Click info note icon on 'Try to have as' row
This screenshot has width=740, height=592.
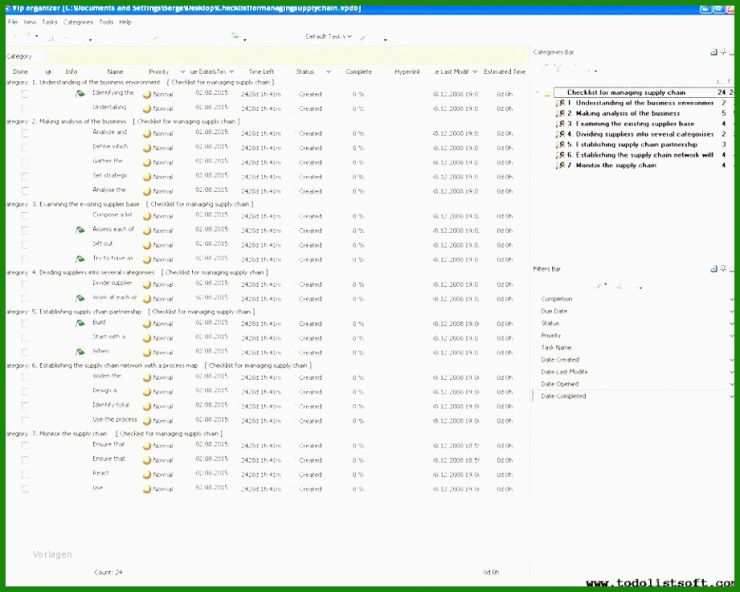pyautogui.click(x=80, y=259)
